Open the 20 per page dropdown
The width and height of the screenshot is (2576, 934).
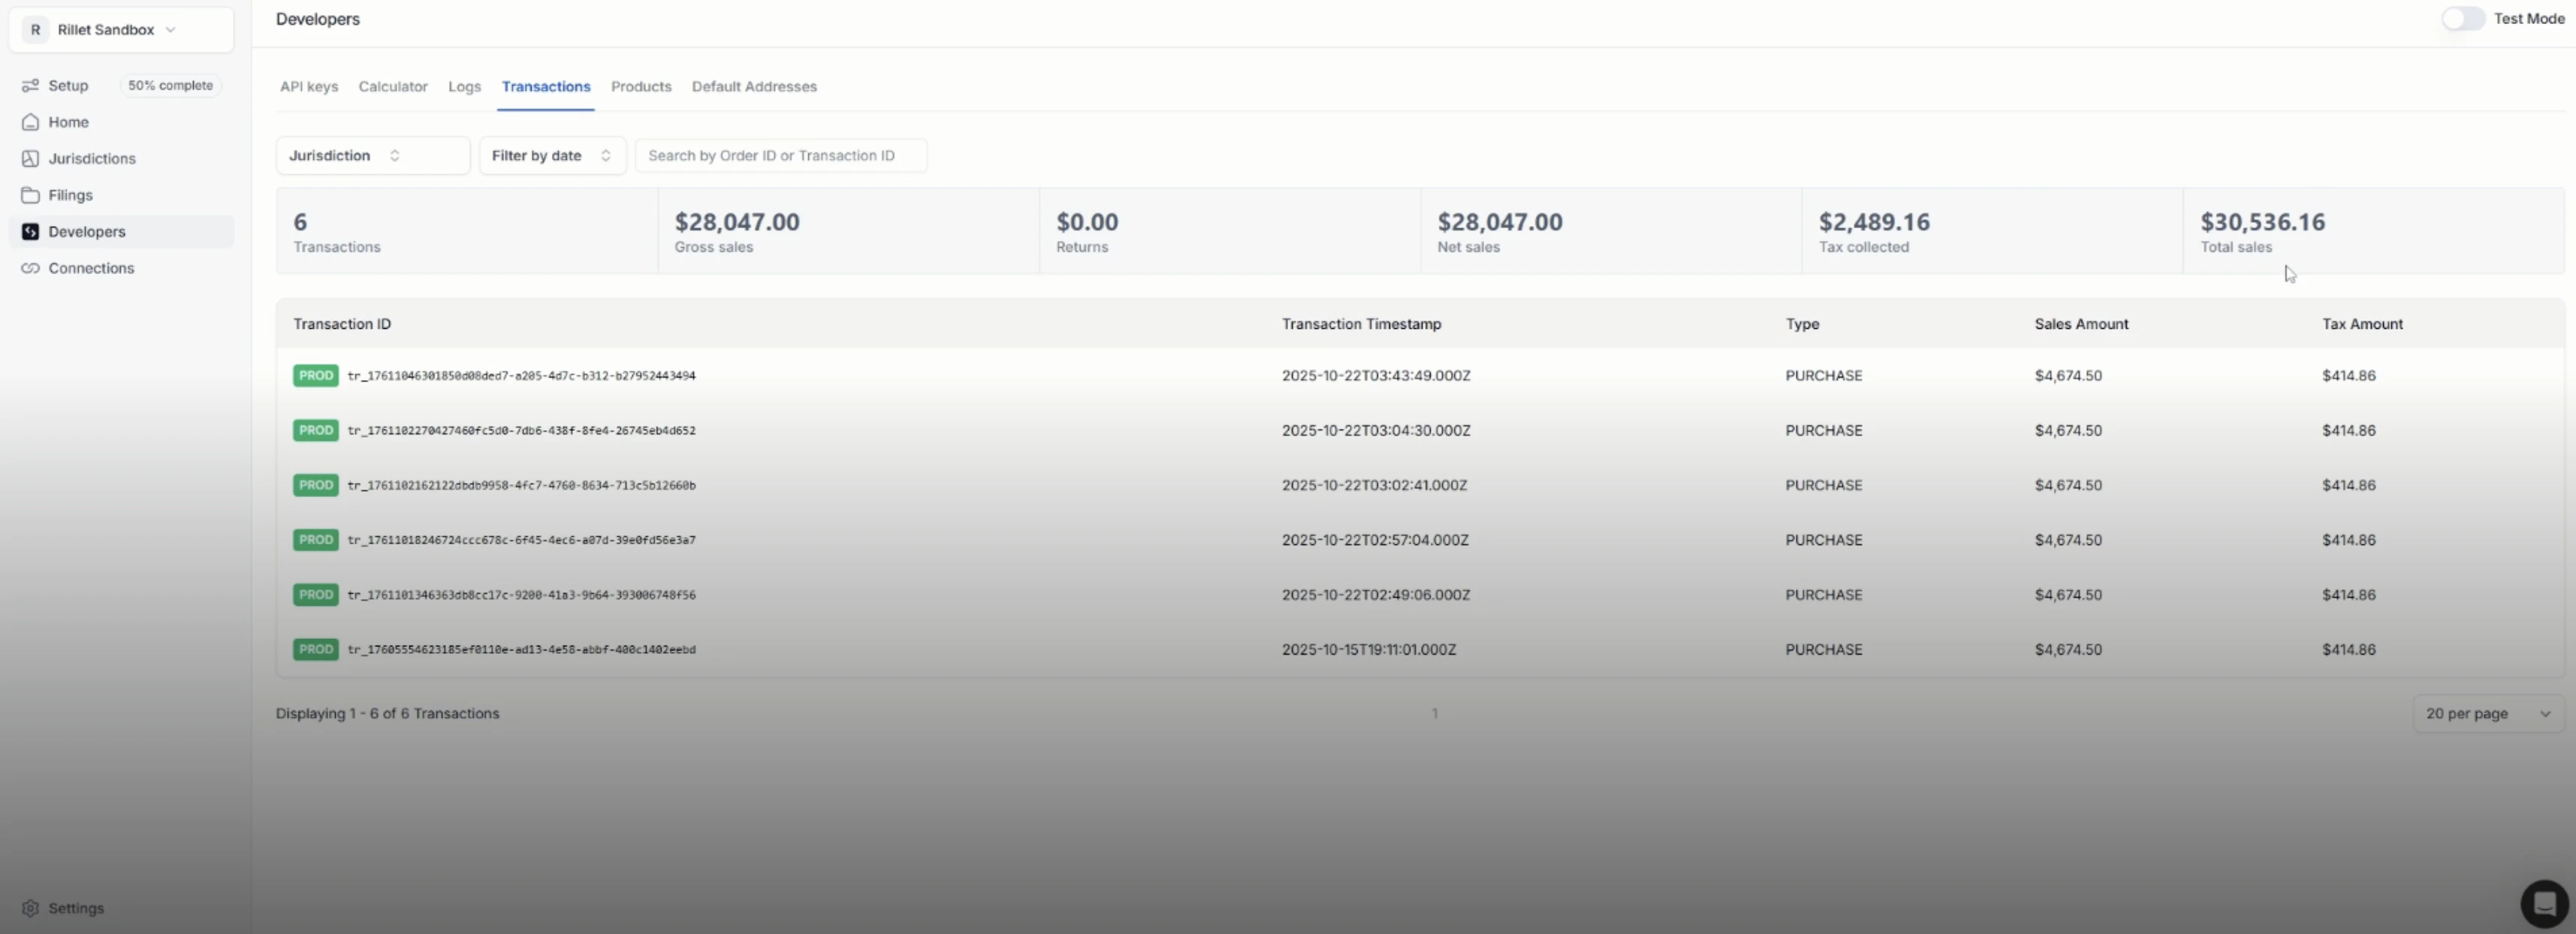pyautogui.click(x=2487, y=714)
